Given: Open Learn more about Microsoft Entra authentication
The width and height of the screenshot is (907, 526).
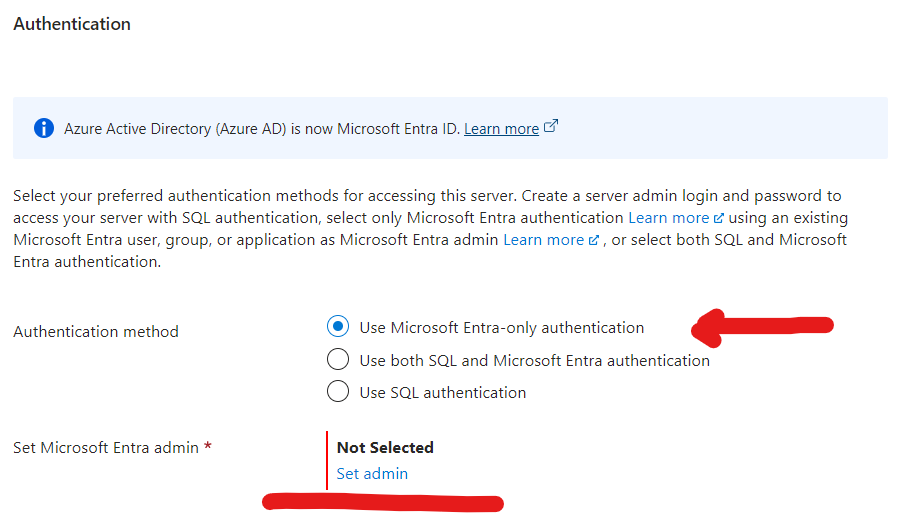Looking at the screenshot, I should [668, 217].
